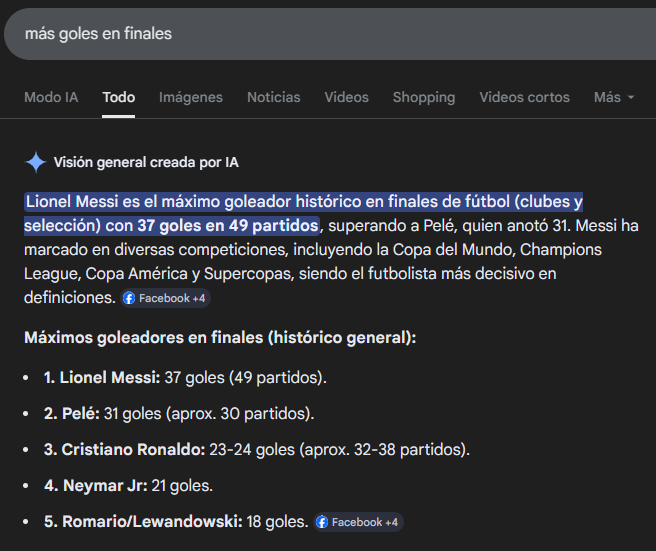Select the Todo tab

click(x=118, y=97)
